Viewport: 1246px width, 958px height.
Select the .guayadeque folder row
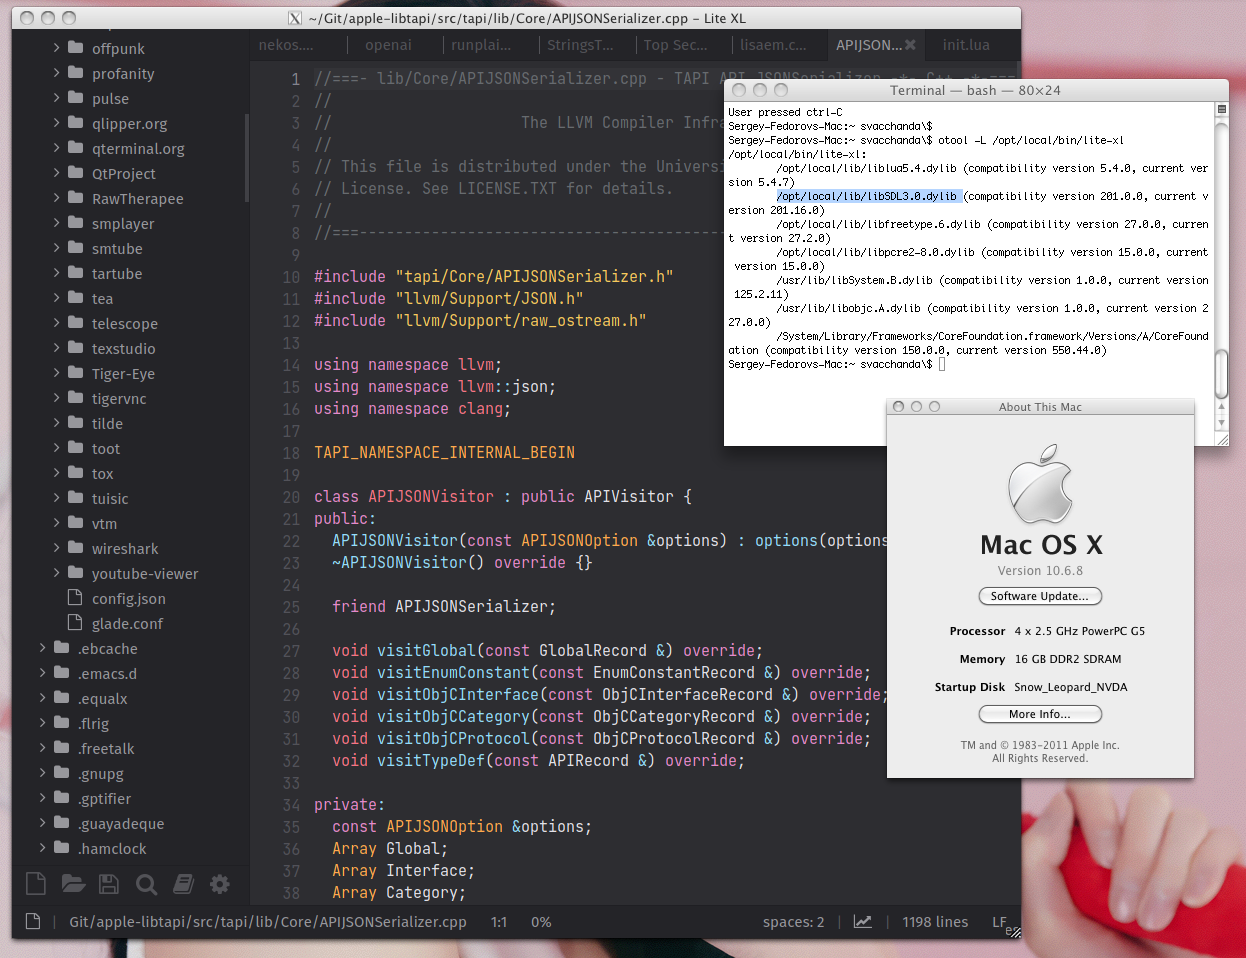click(130, 823)
